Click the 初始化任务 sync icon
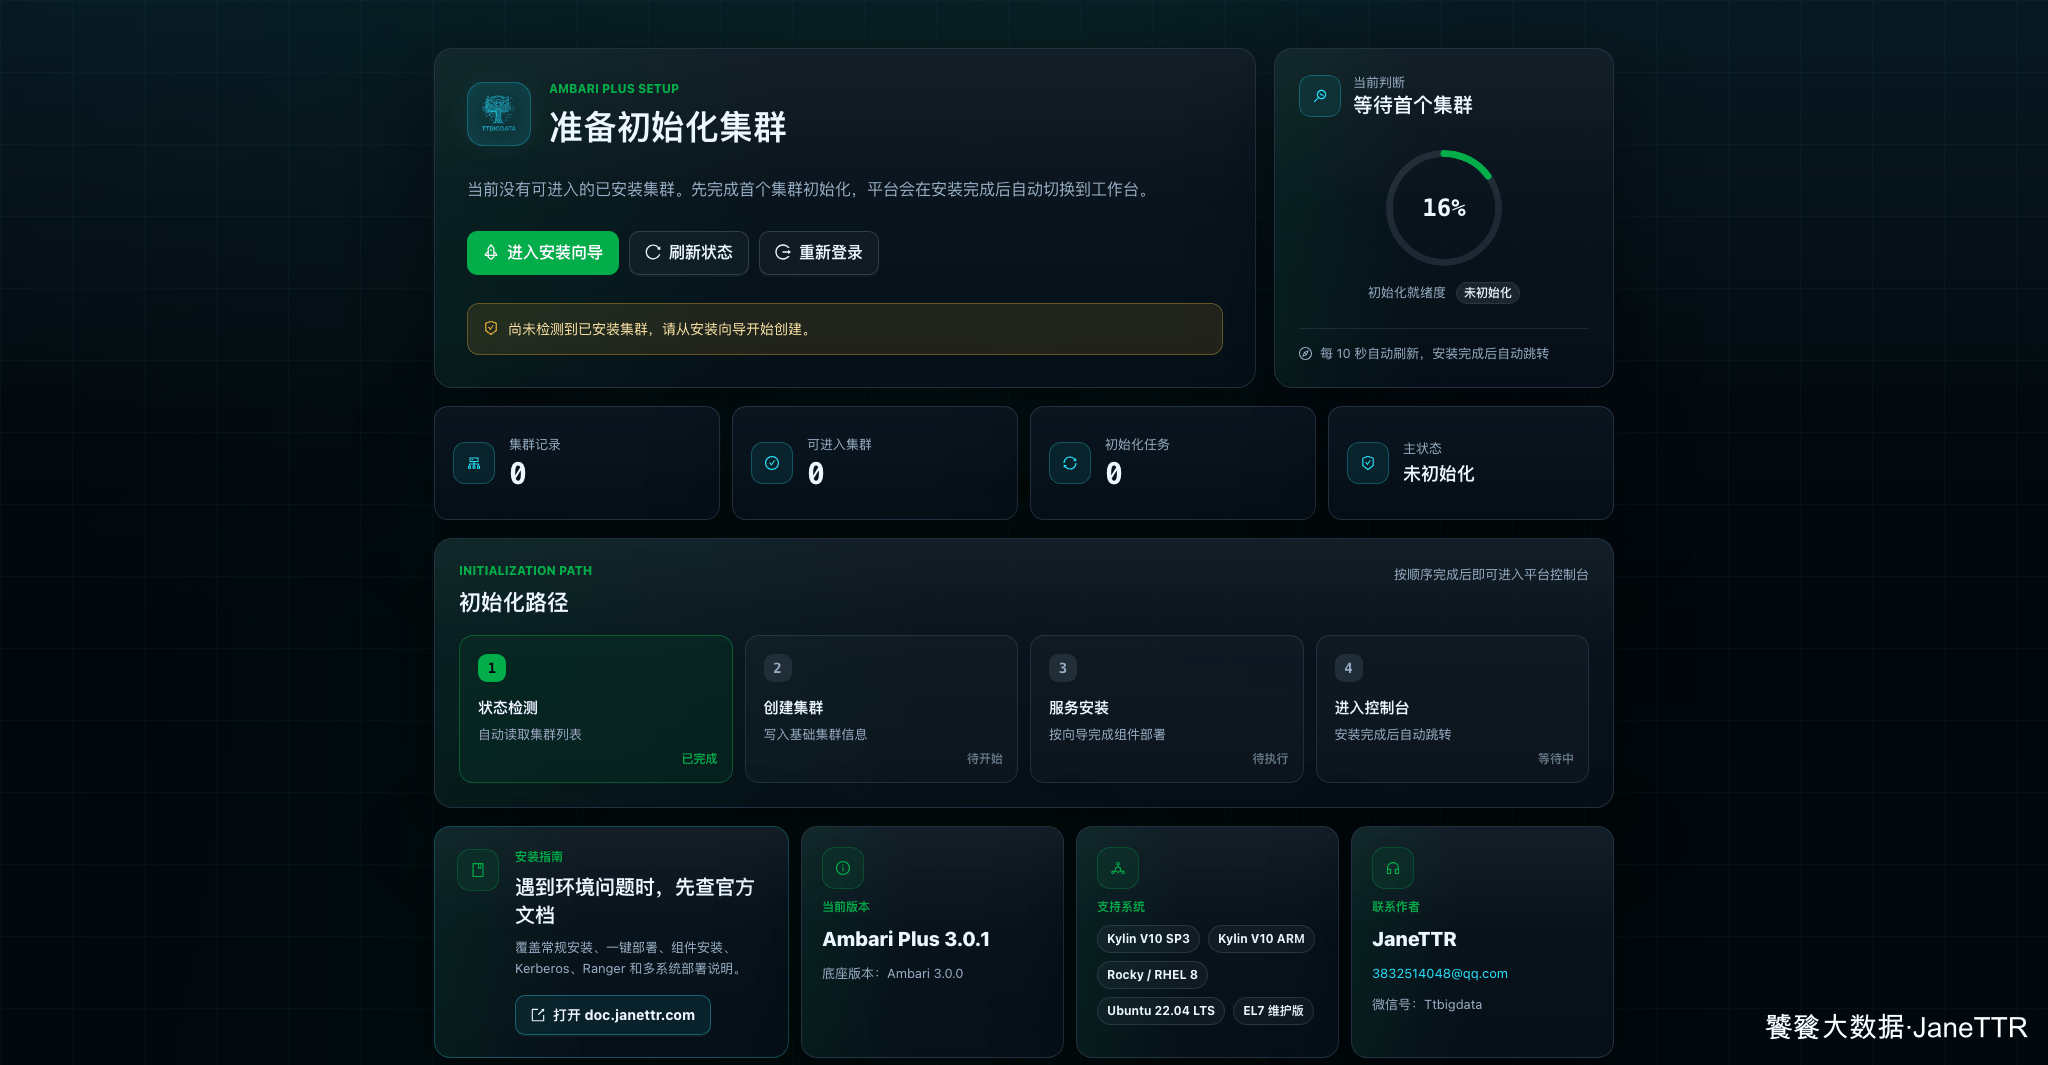2048x1065 pixels. tap(1070, 463)
